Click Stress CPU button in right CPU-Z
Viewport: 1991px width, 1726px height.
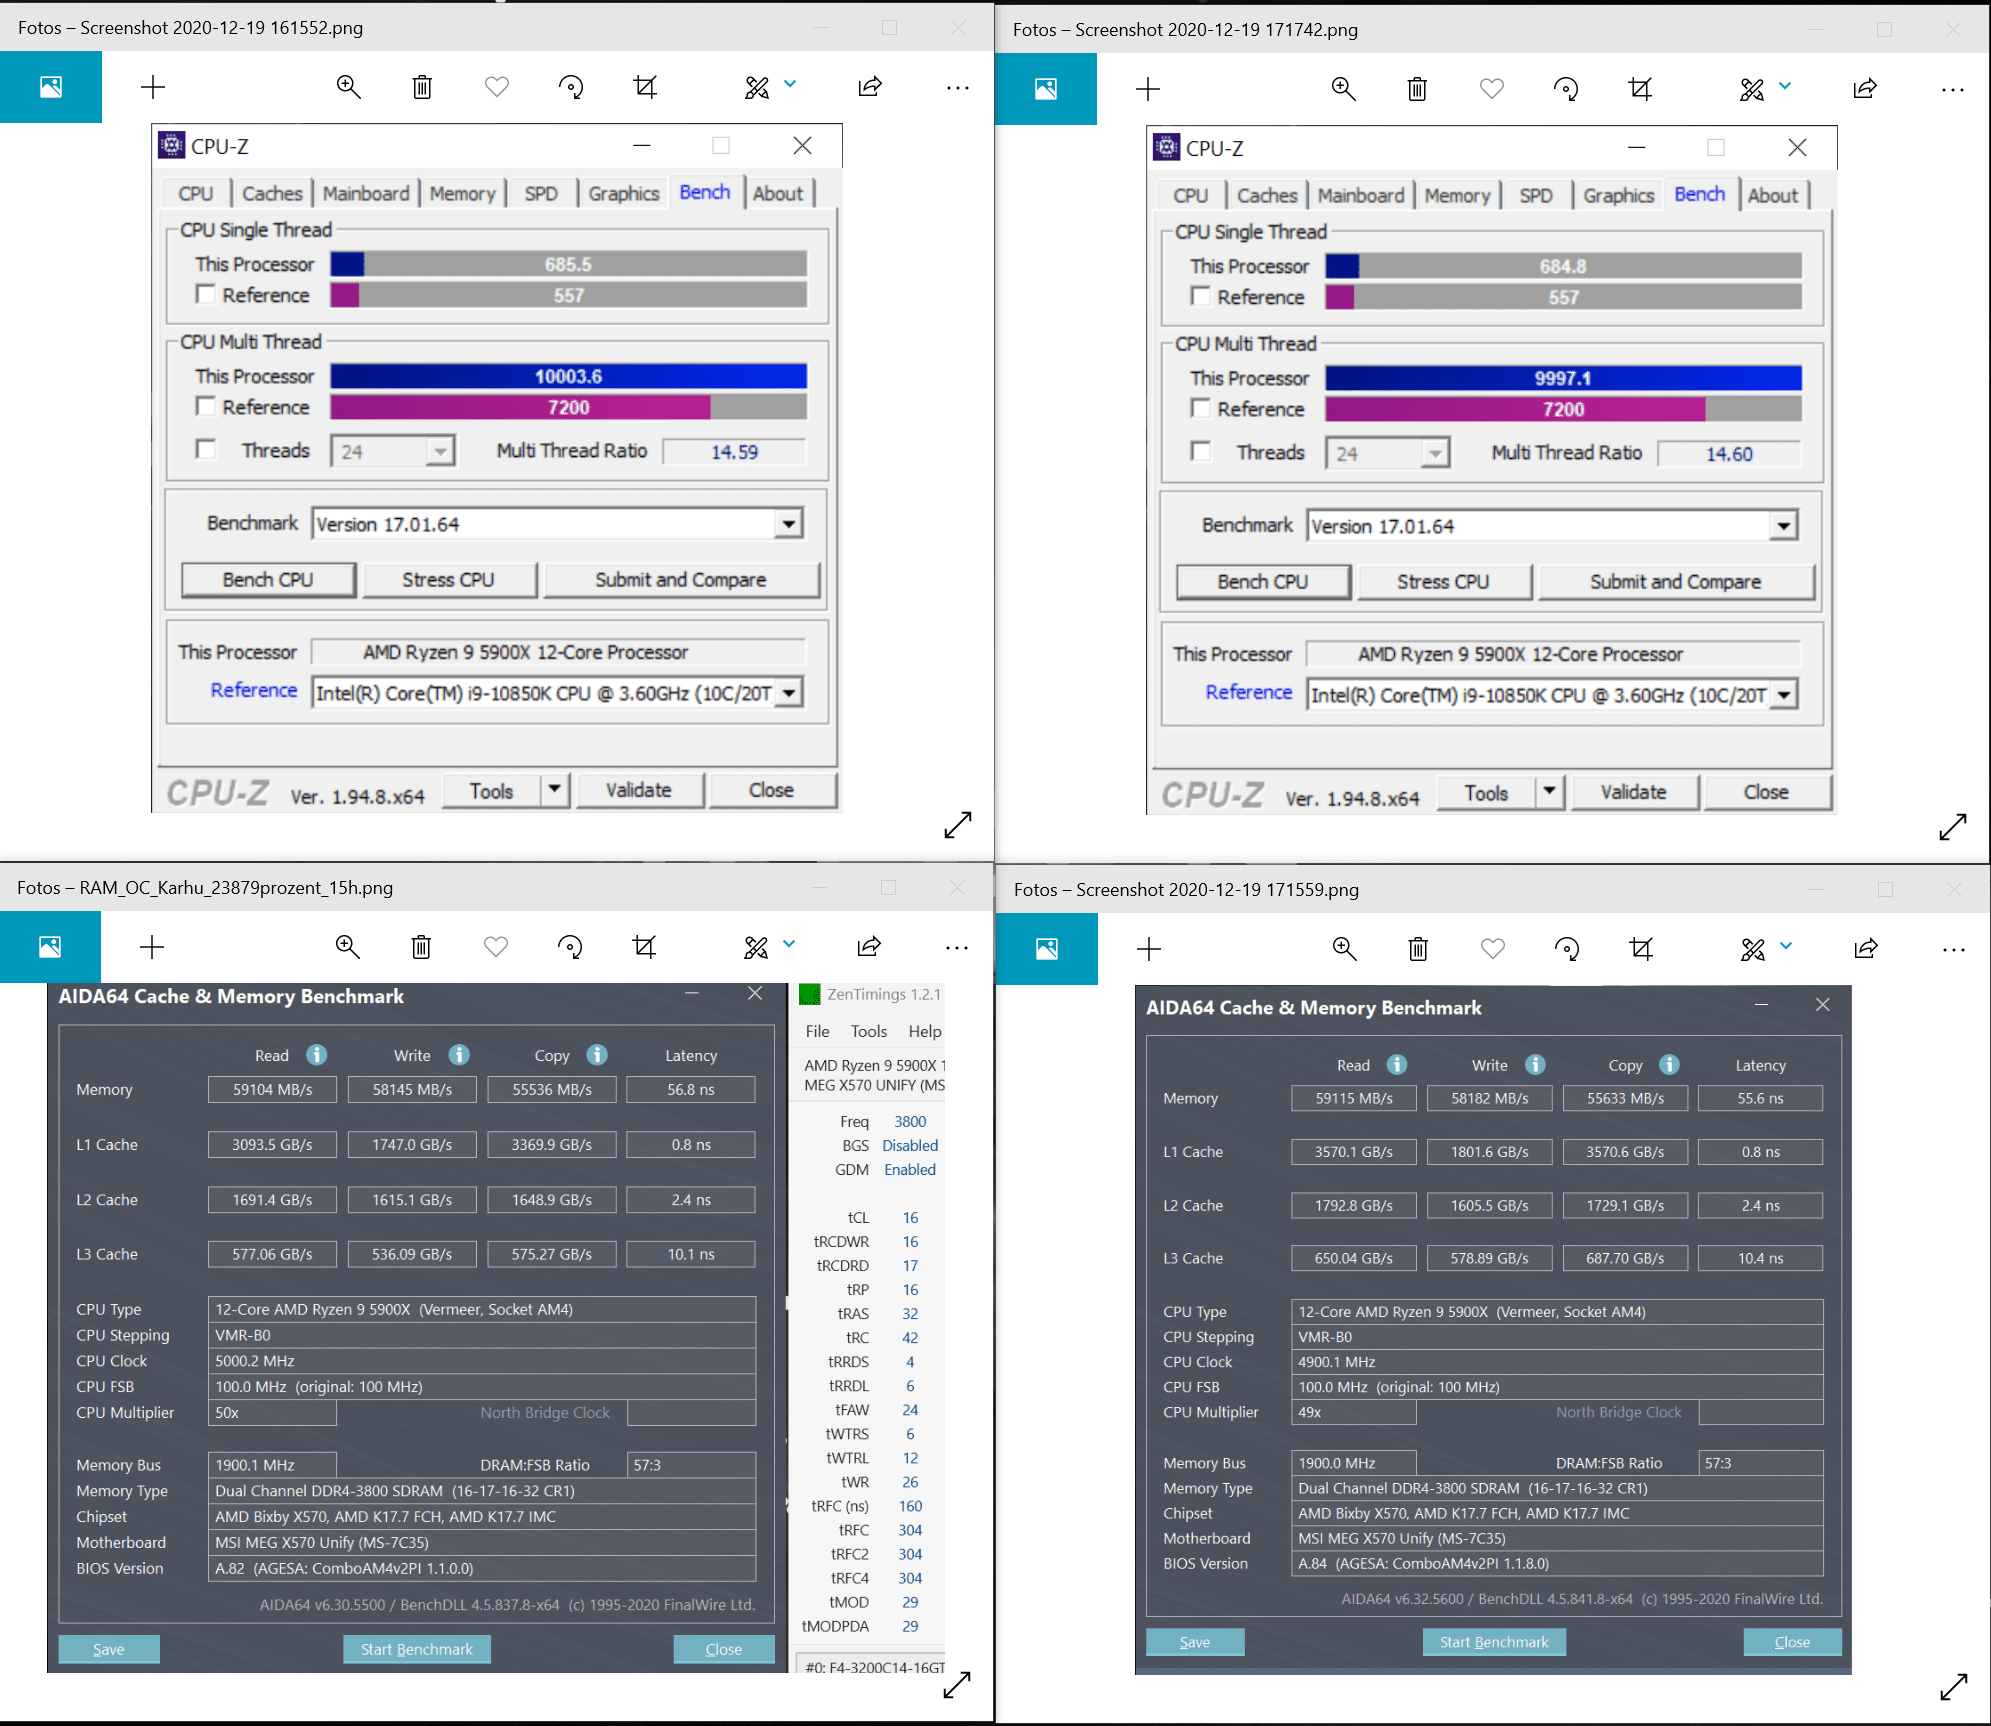pos(1443,582)
